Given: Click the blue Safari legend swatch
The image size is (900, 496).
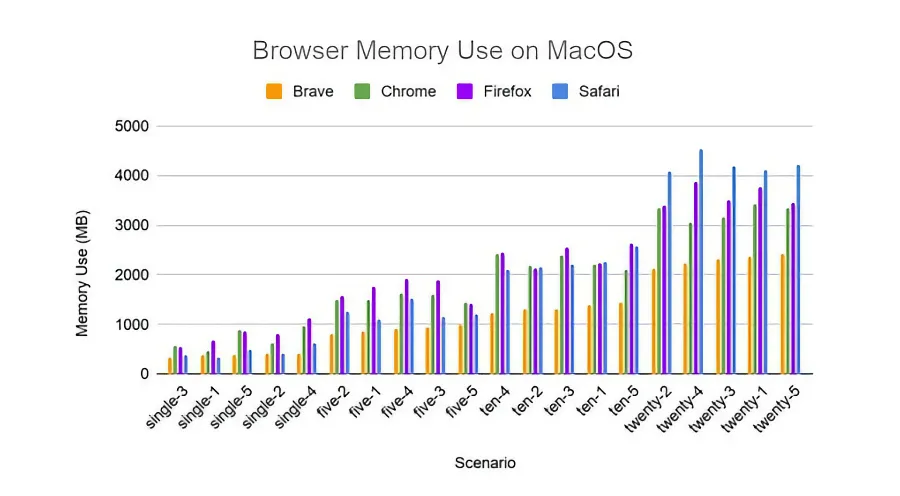Looking at the screenshot, I should pos(563,92).
